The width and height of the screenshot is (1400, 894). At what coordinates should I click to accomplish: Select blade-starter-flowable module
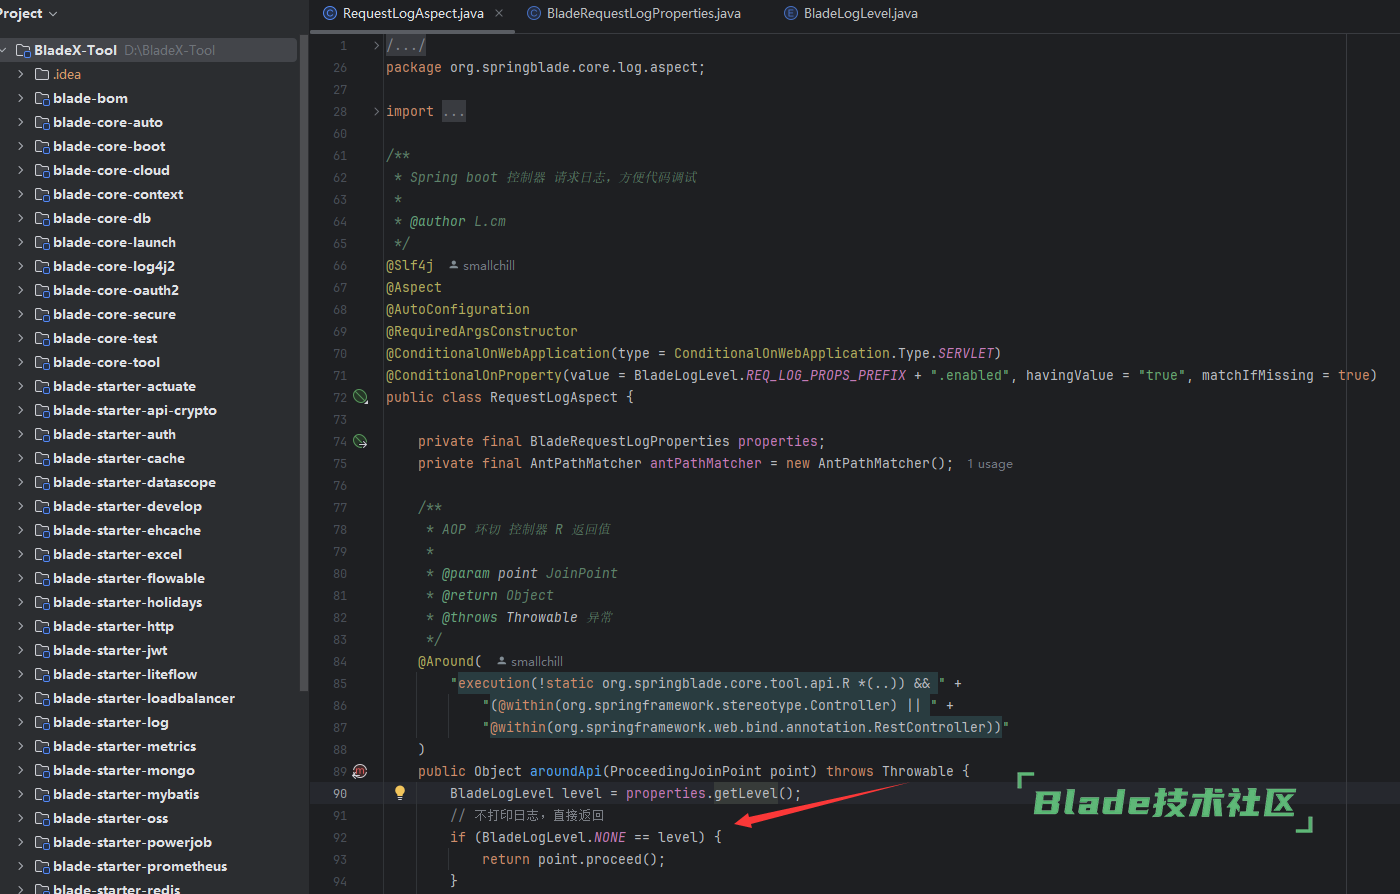pyautogui.click(x=129, y=578)
